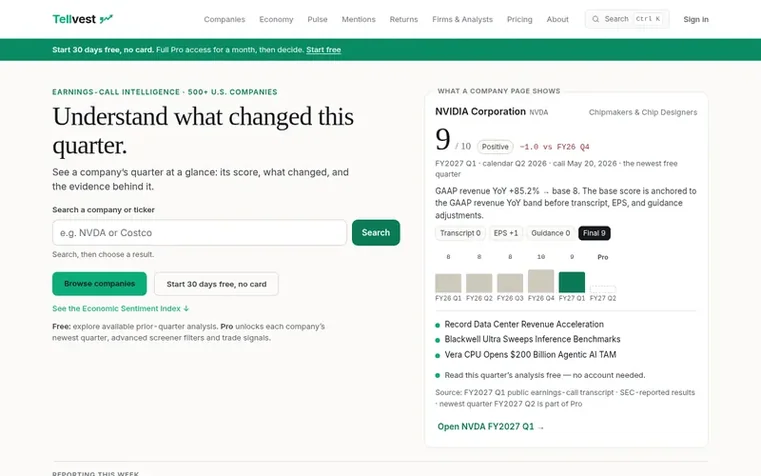
Task: Click the NVDA ticker label
Action: click(x=539, y=113)
